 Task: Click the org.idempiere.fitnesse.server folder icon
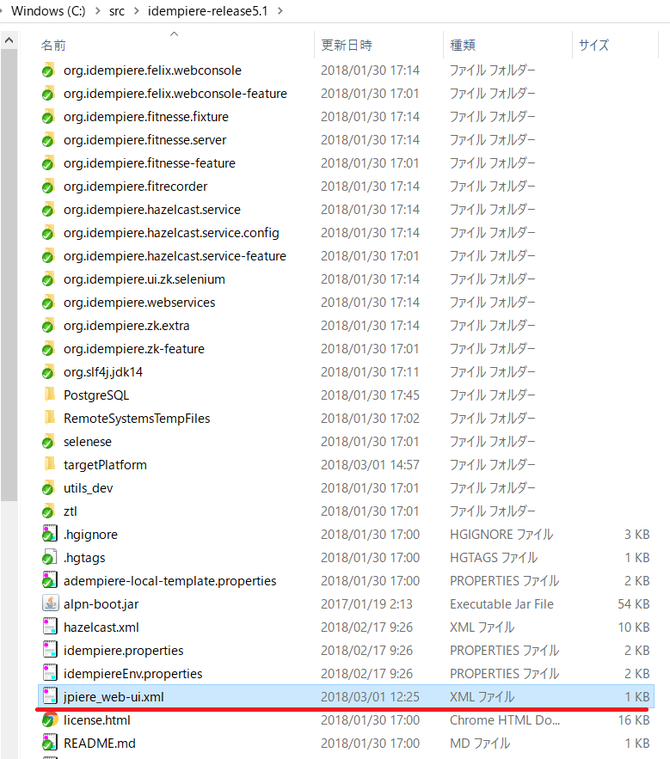(x=48, y=140)
